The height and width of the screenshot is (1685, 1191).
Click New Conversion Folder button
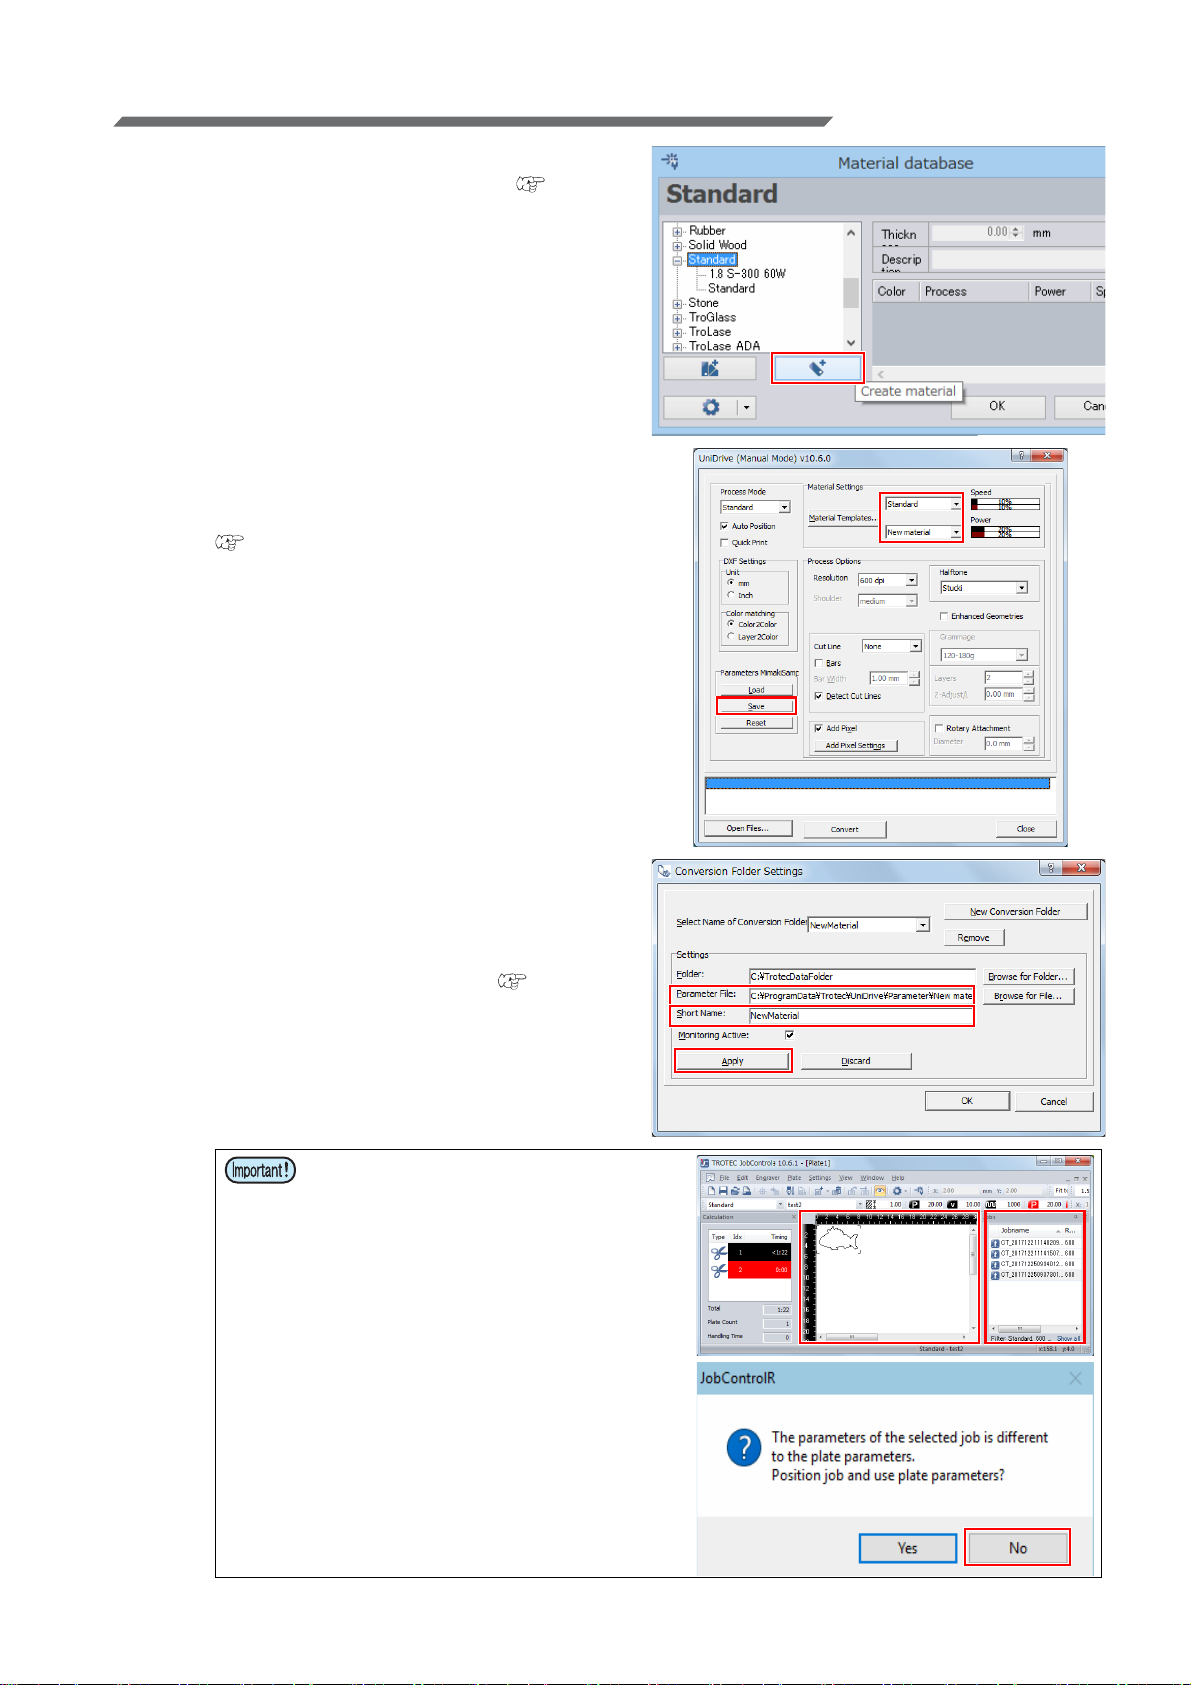coord(1015,911)
